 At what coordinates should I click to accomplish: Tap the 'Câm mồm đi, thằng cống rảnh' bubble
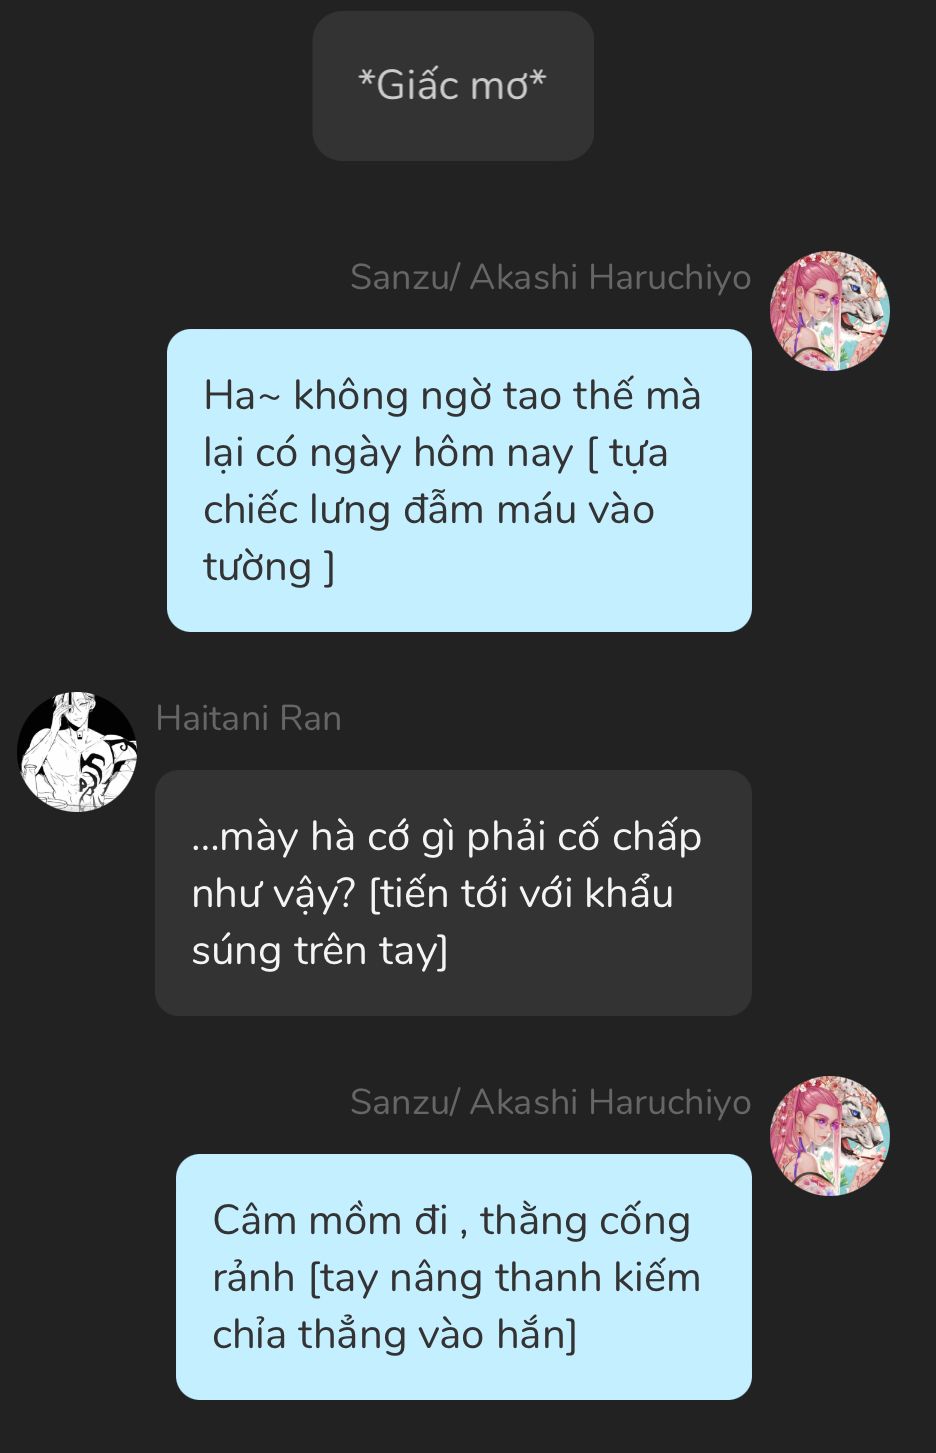(464, 1277)
